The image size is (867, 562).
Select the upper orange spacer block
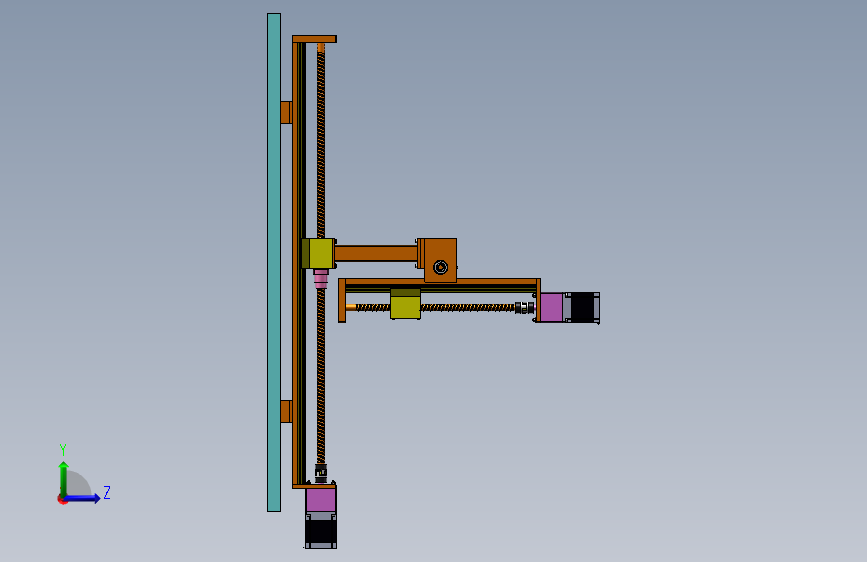(x=286, y=112)
